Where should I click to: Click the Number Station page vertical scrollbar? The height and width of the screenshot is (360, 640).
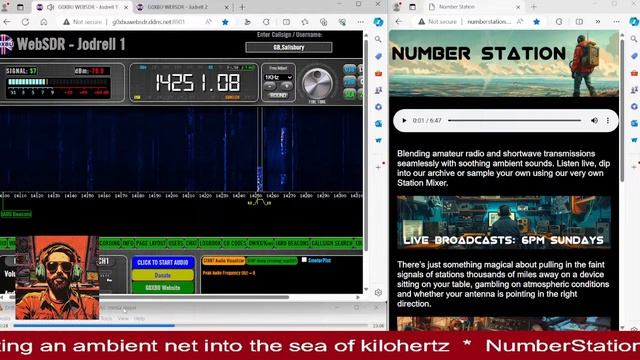[x=622, y=110]
